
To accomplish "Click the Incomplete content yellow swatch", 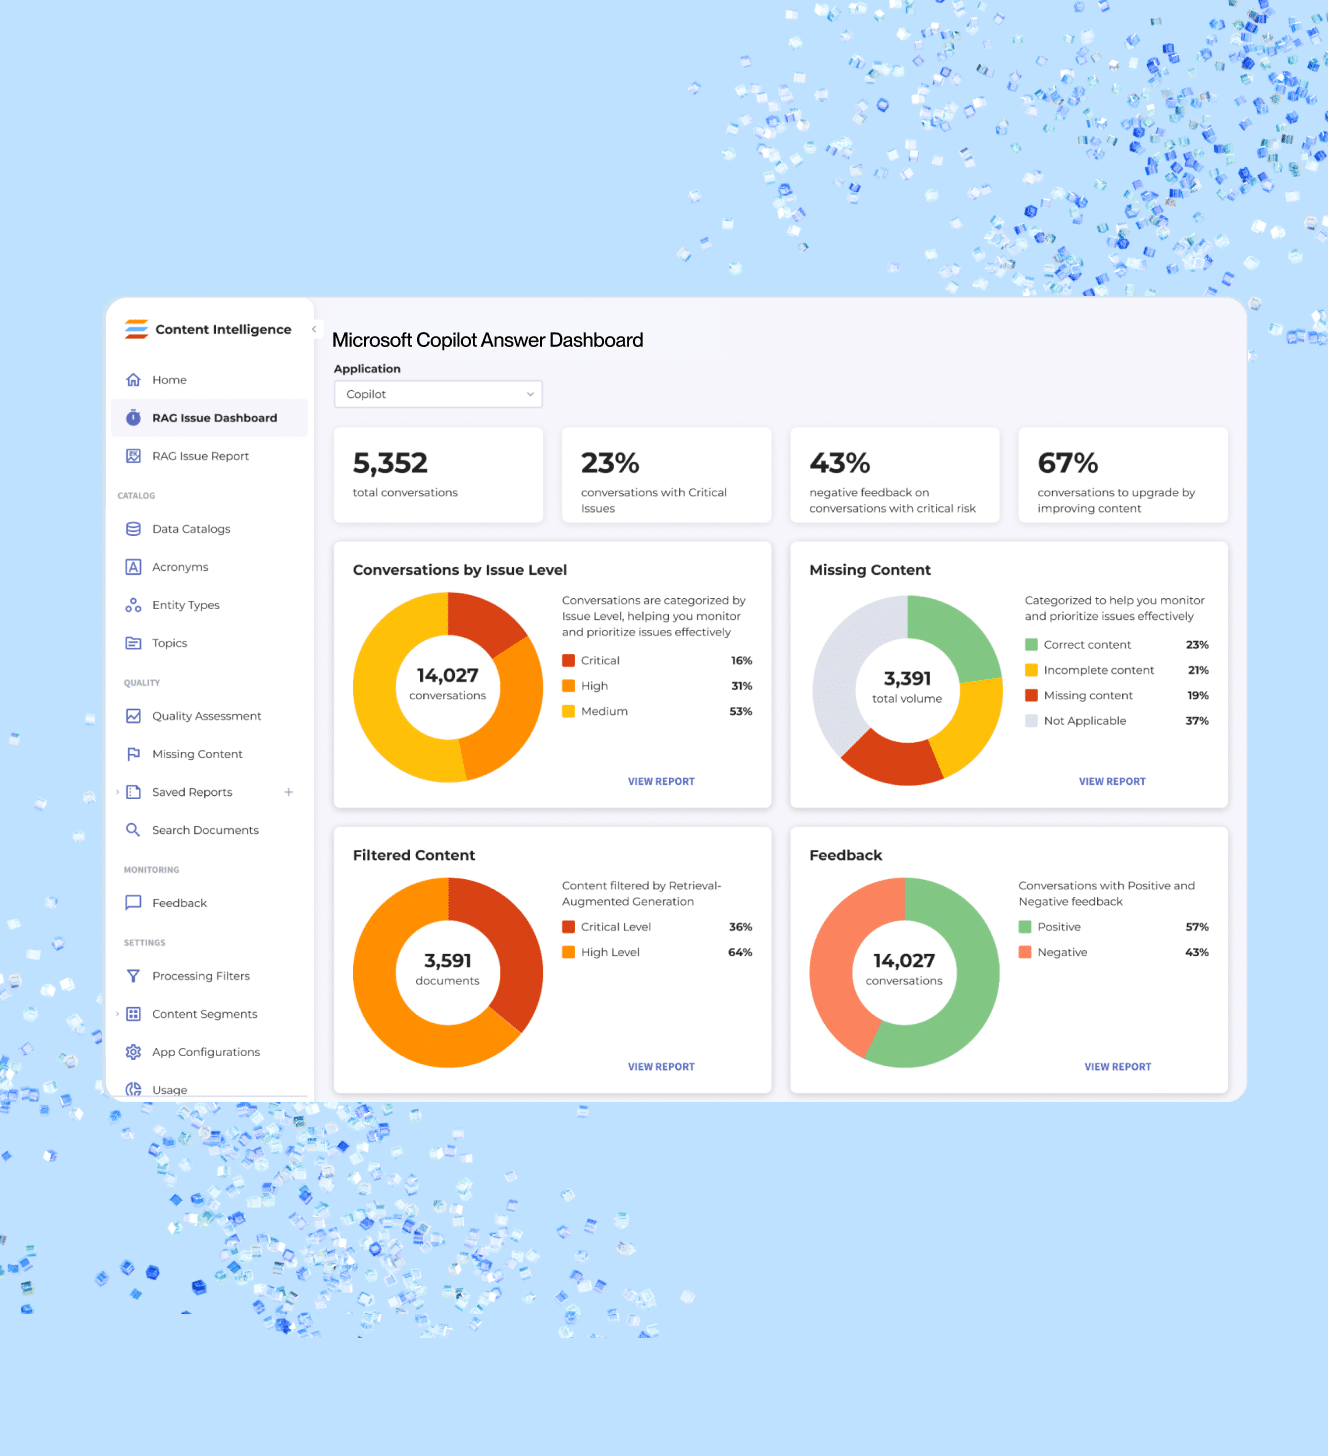I will 1031,670.
